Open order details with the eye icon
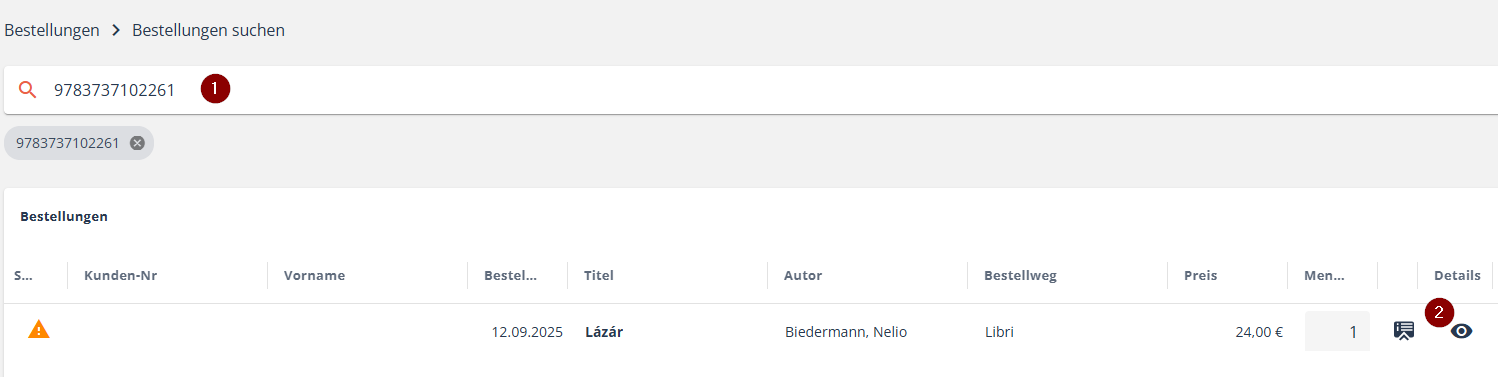 point(1461,331)
